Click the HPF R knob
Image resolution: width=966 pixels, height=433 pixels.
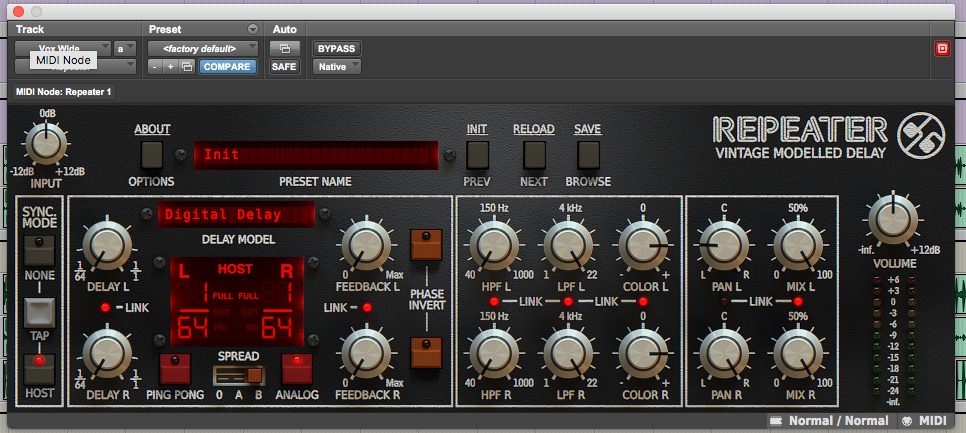click(x=493, y=353)
